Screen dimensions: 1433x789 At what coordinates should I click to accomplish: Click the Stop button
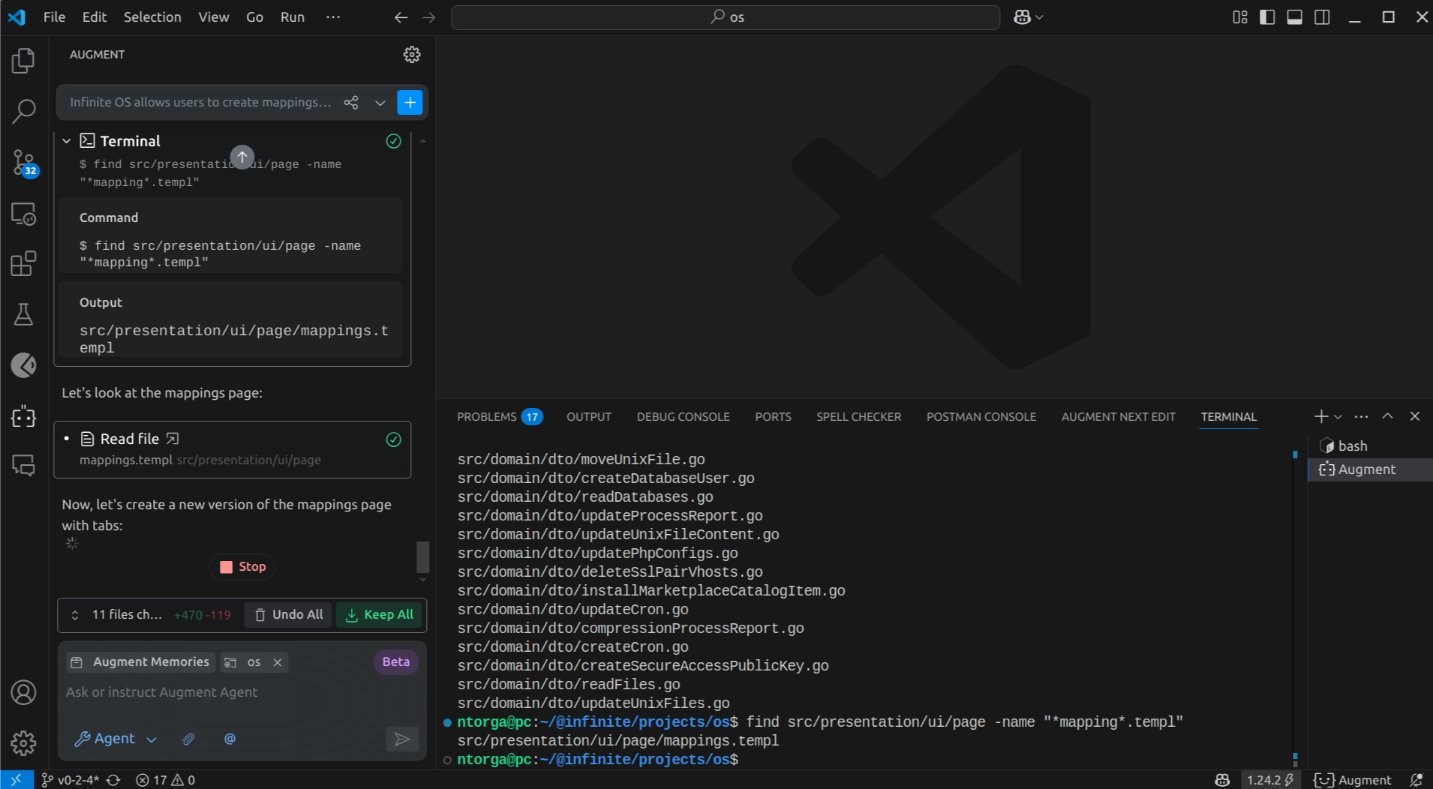[242, 567]
